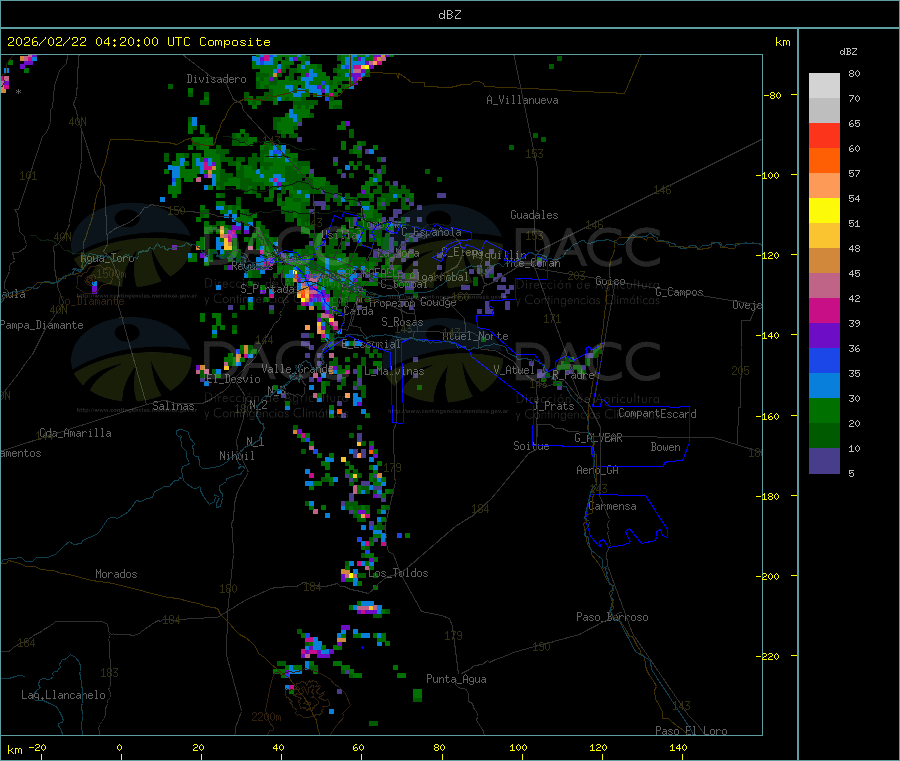Pick the royal blue legend swatch
The image size is (900, 761).
(824, 360)
